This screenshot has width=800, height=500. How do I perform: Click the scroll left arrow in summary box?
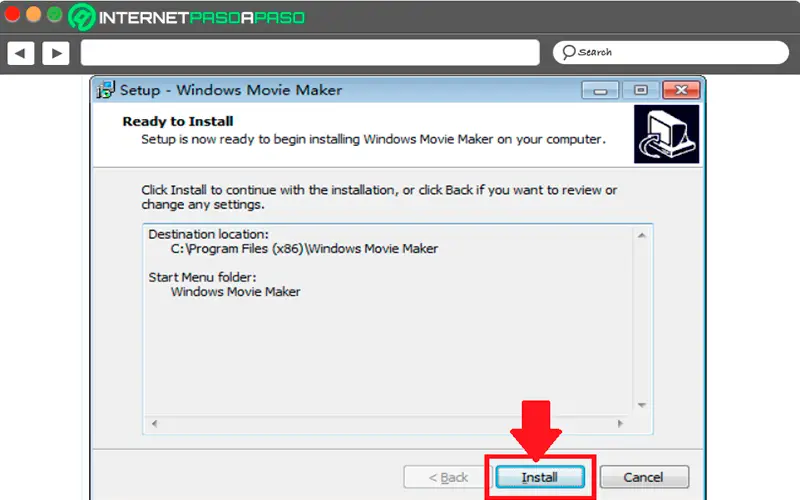(154, 423)
